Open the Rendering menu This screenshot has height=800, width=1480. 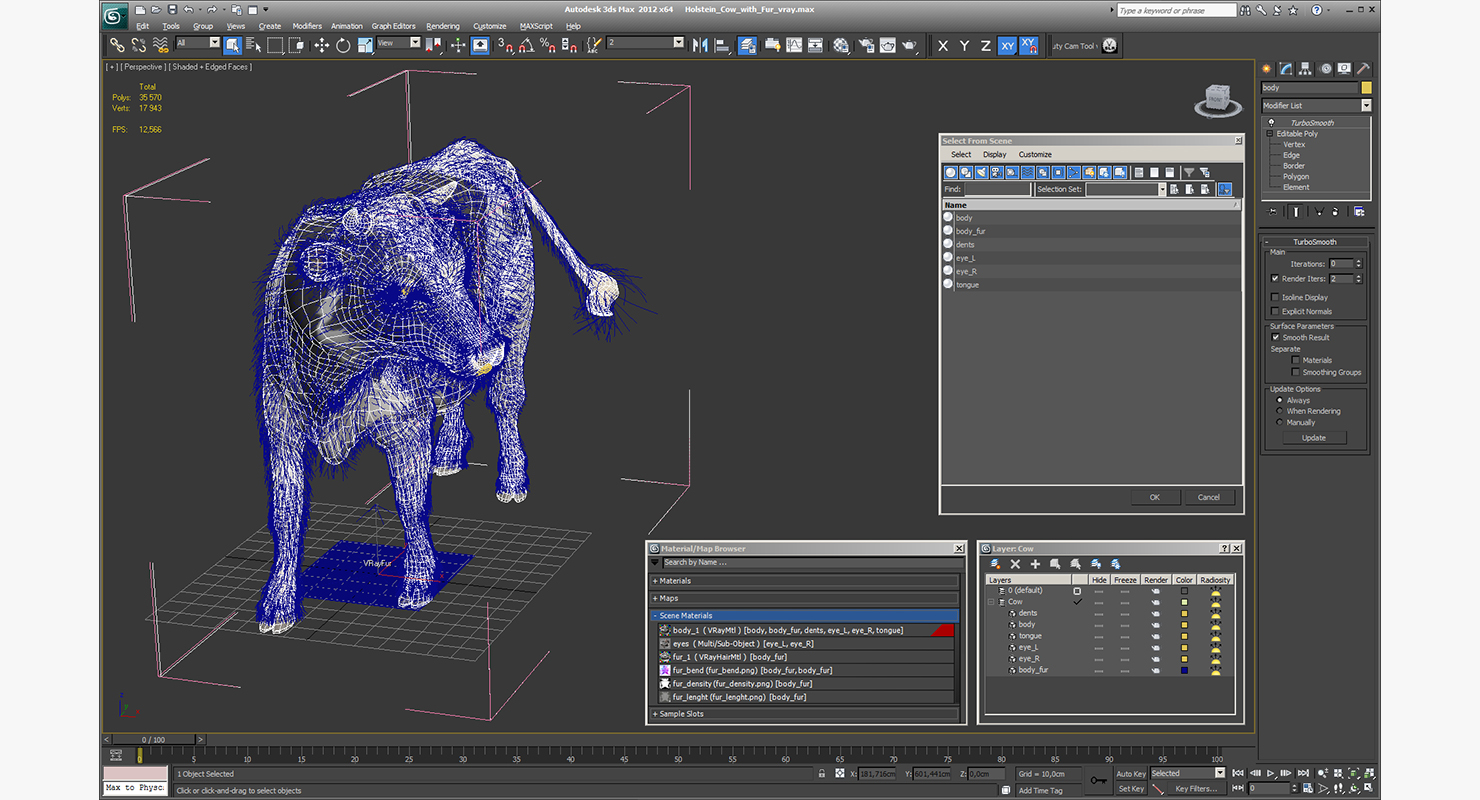pos(443,26)
